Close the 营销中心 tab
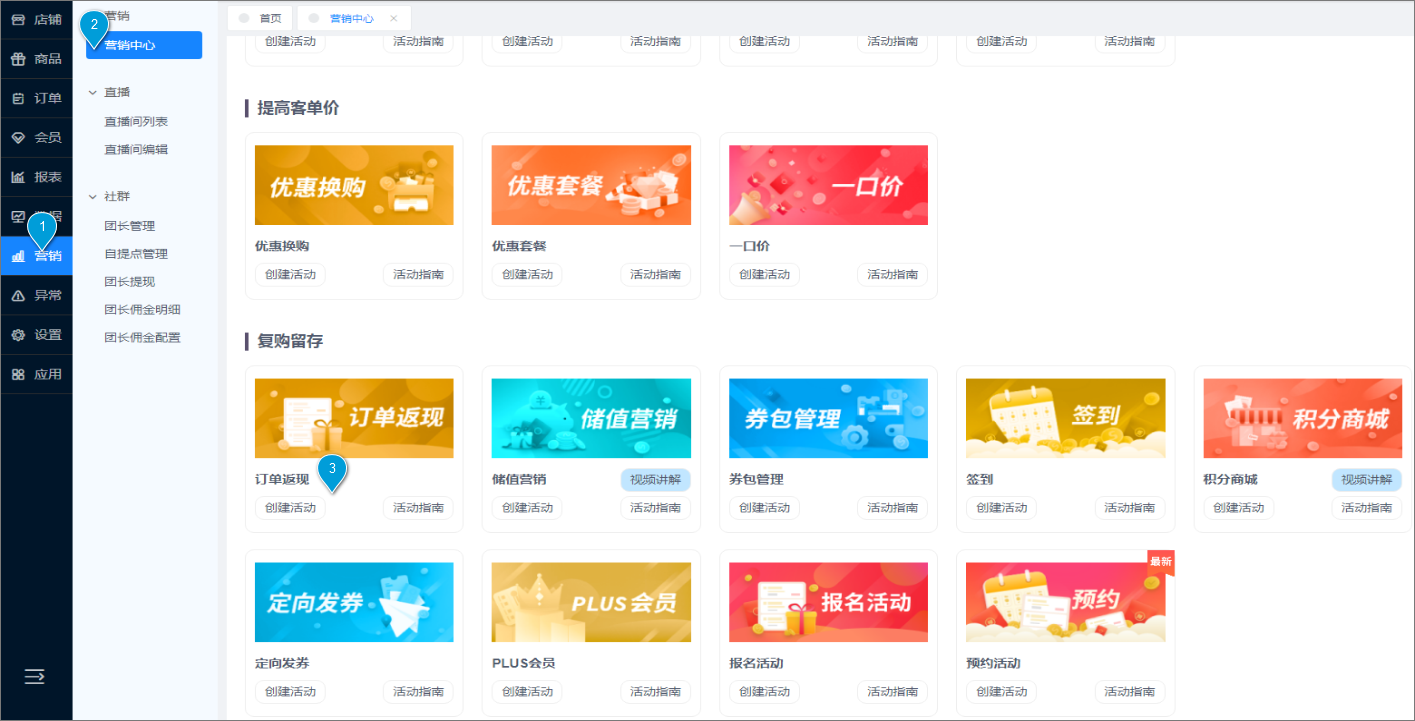The height and width of the screenshot is (721, 1415). [393, 18]
